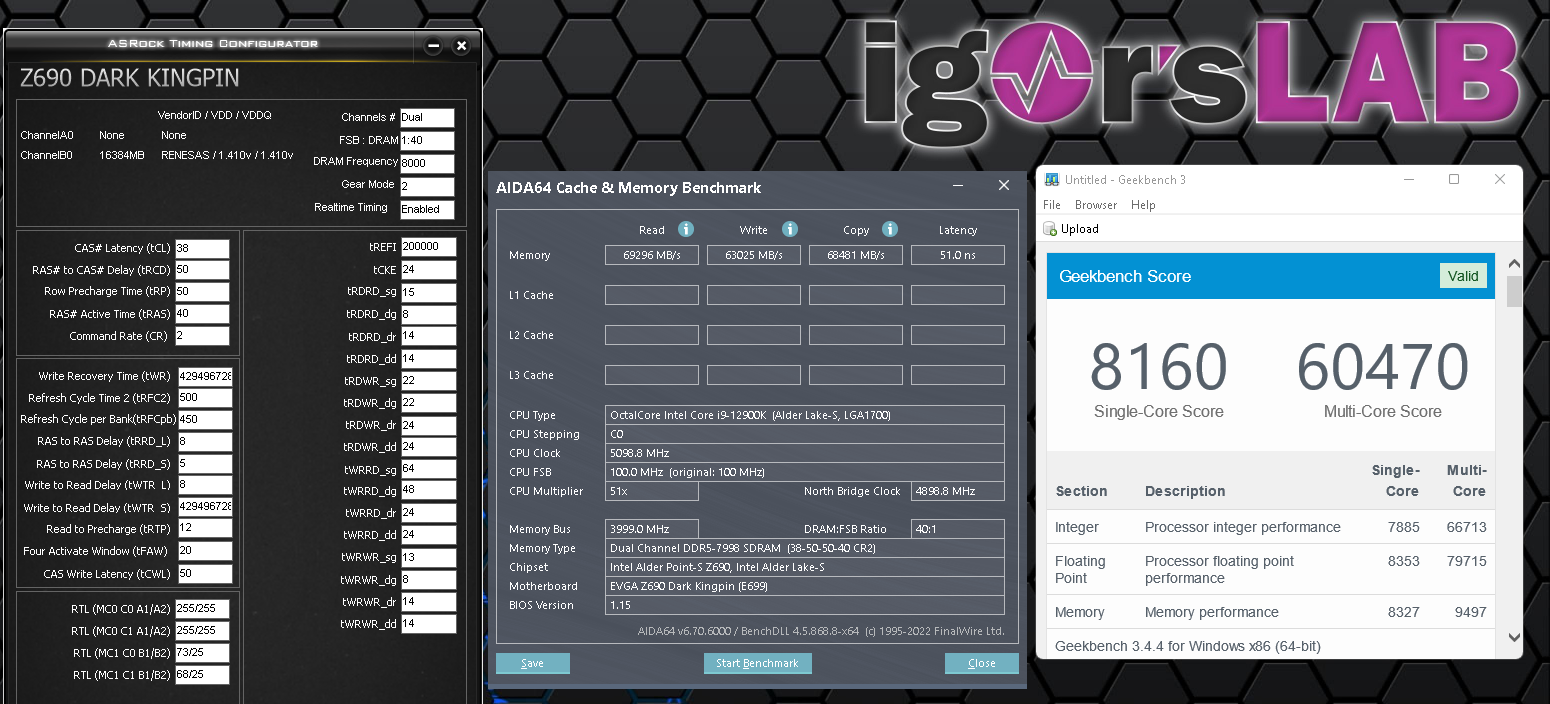Click the Geekbench scrollbar up arrow

pos(1514,264)
